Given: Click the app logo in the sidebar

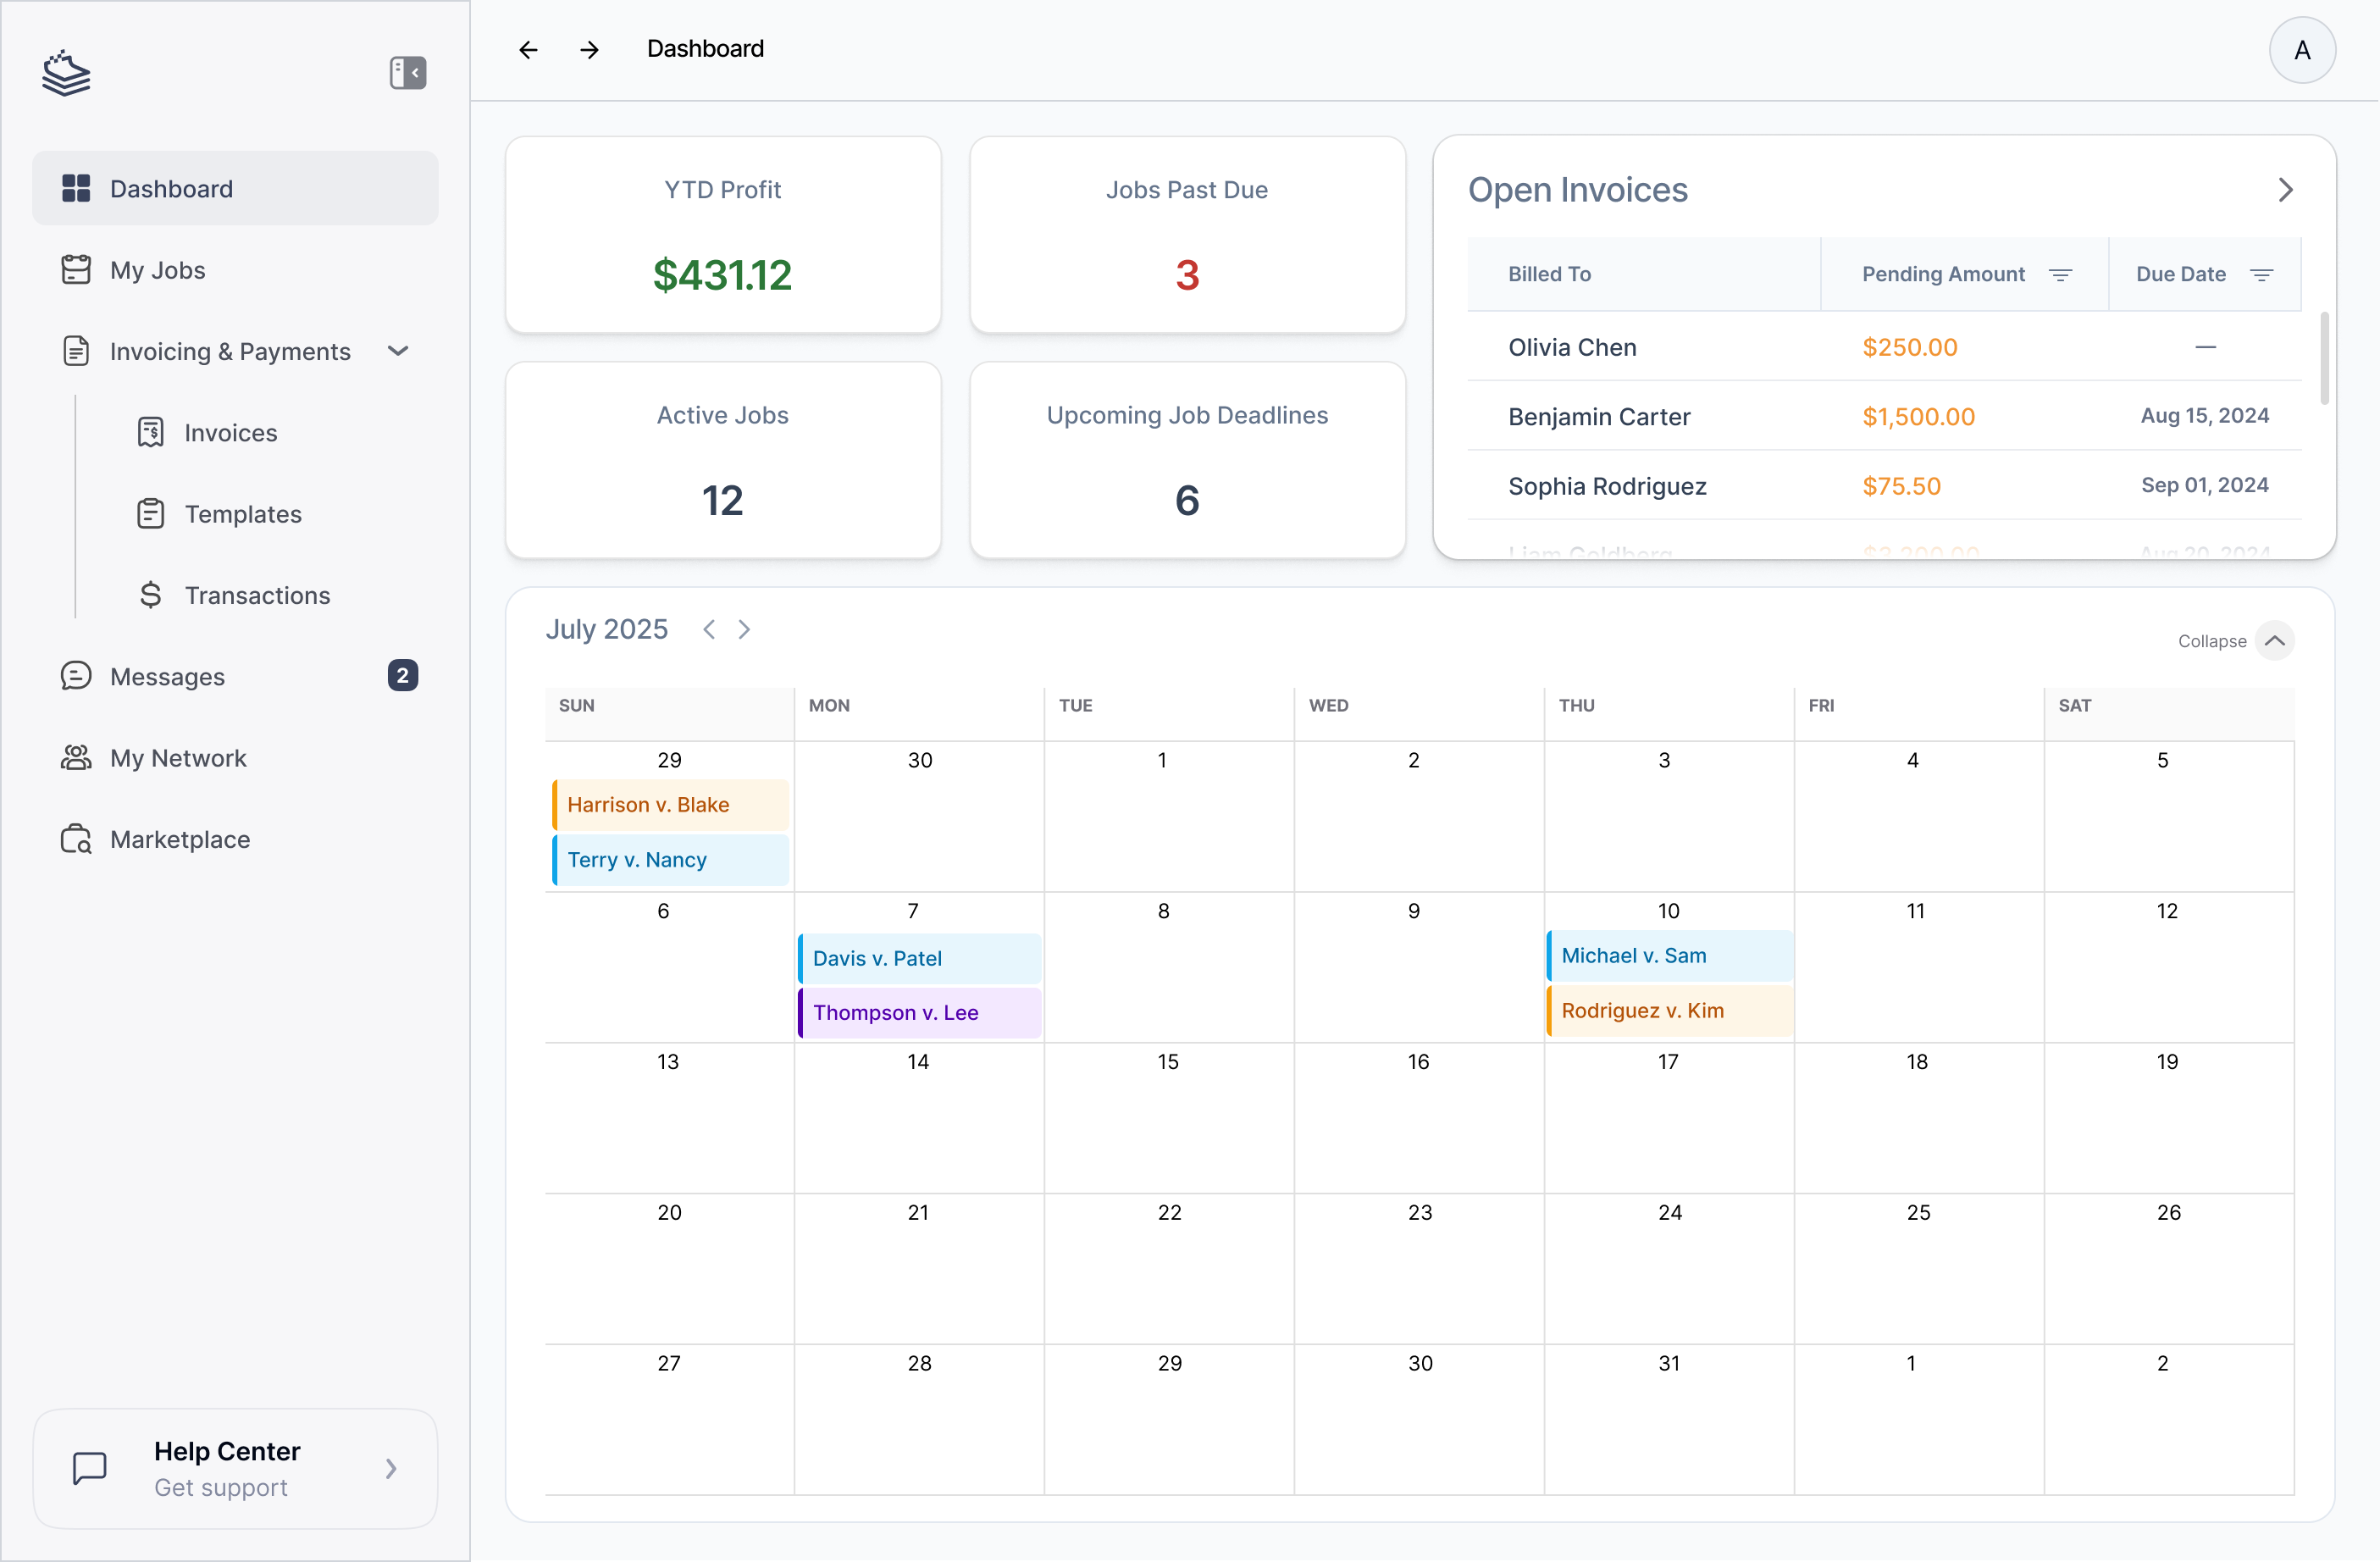Looking at the screenshot, I should click(x=66, y=72).
